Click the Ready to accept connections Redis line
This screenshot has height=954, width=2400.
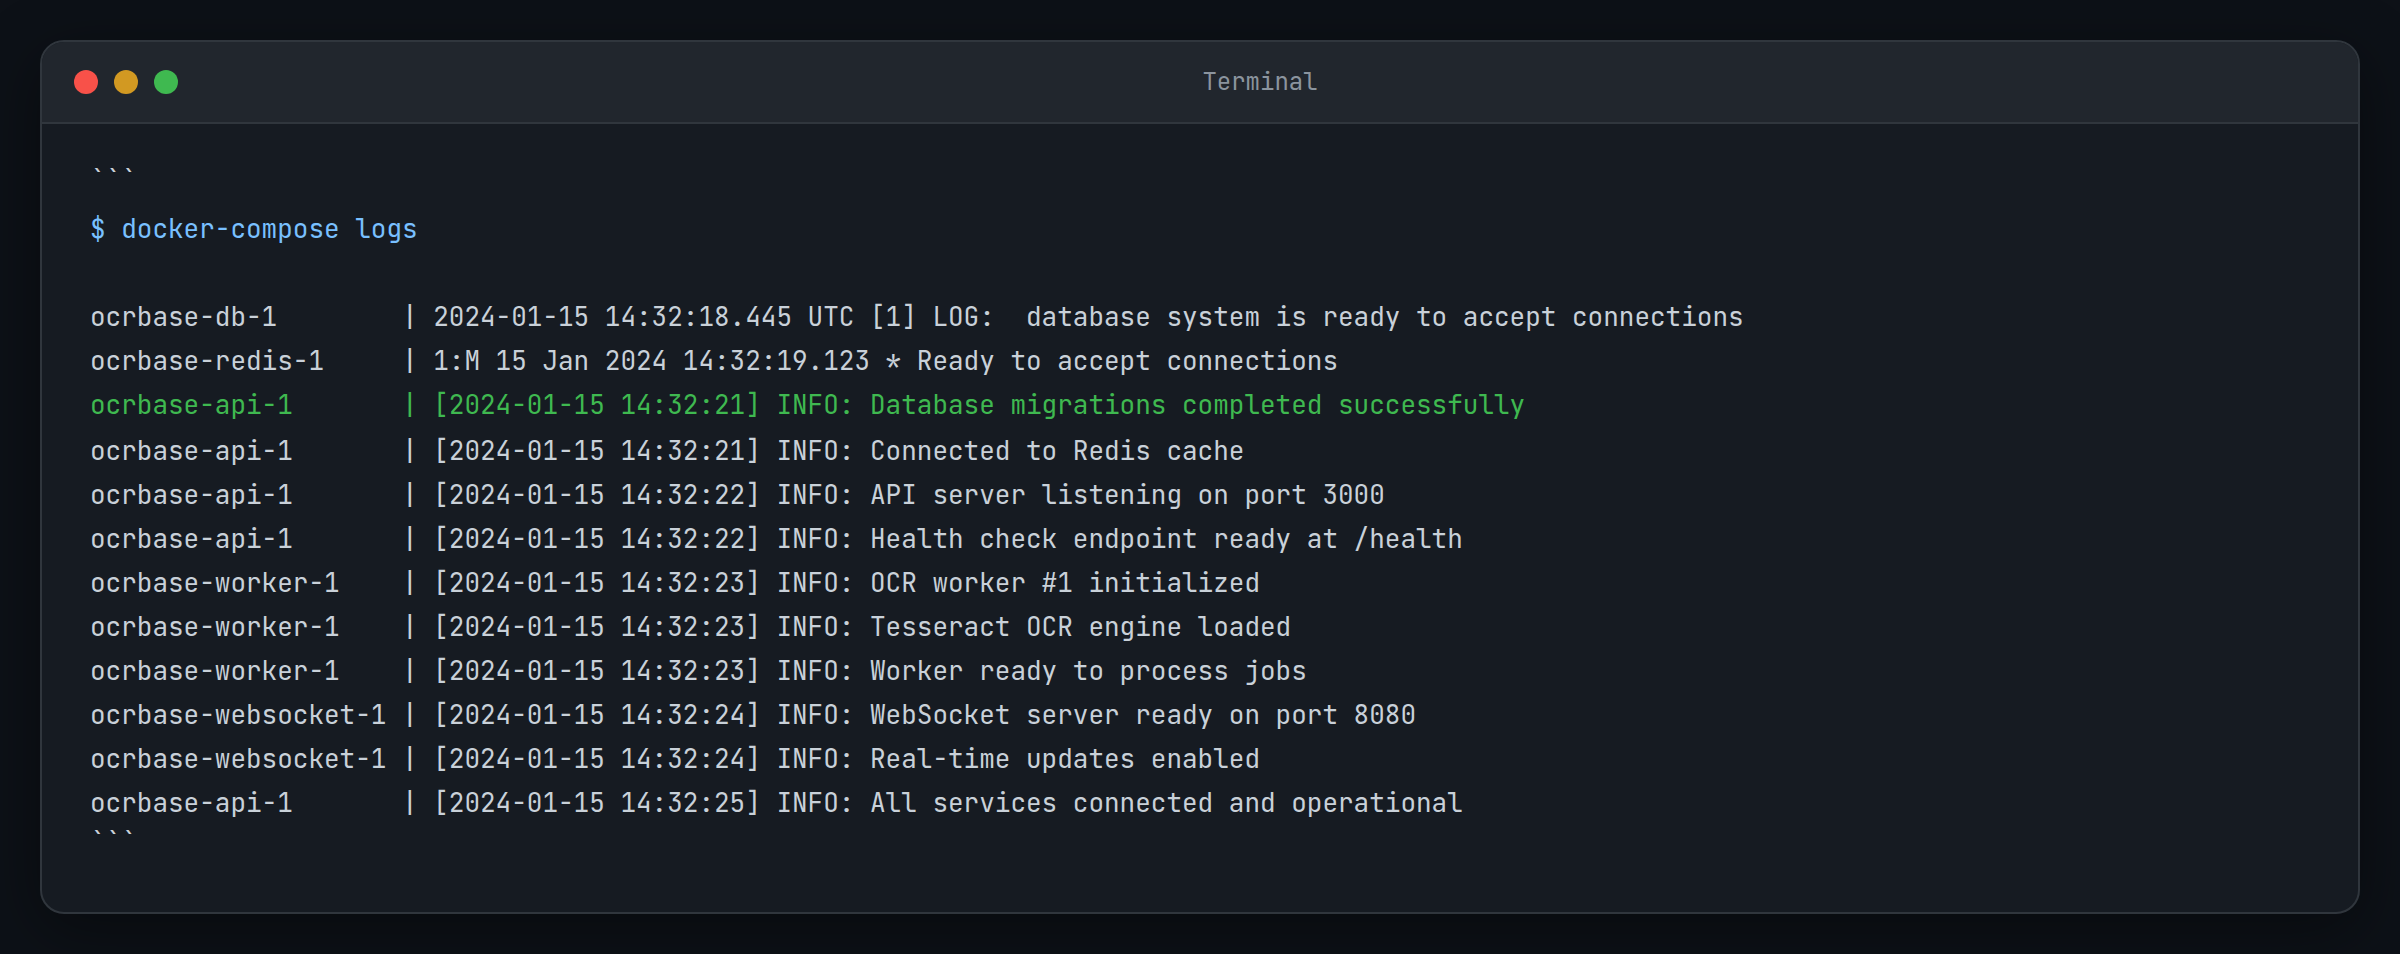point(1127,361)
